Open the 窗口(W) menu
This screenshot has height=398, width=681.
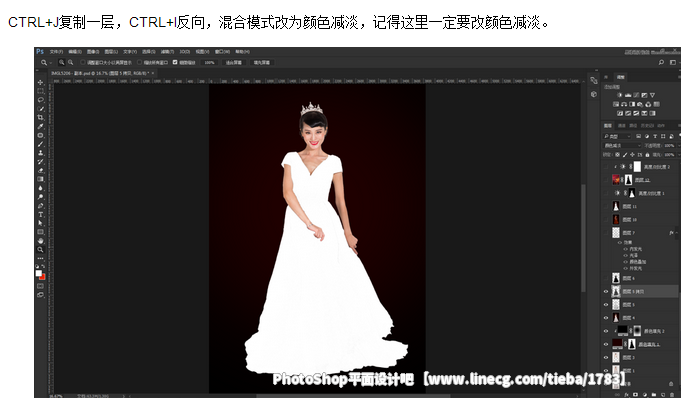pos(222,52)
